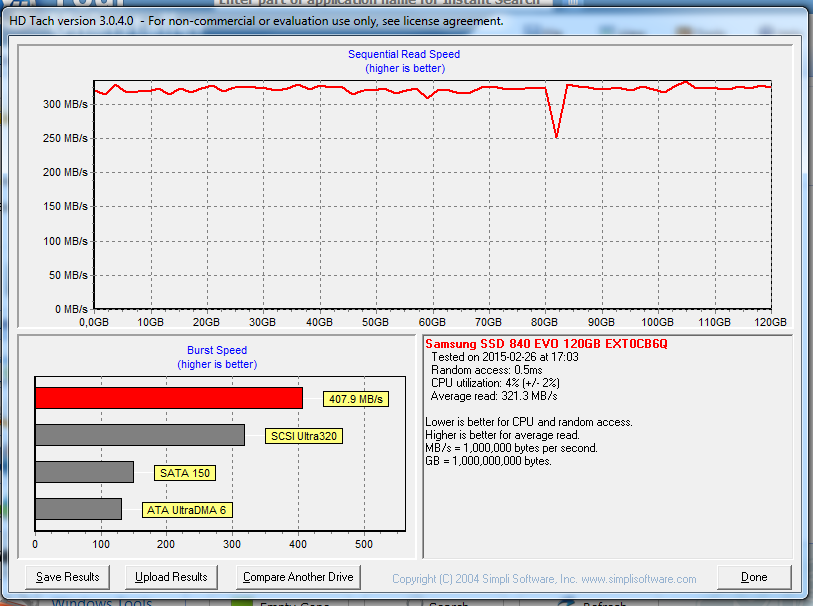Click the 'Random access: 0.5ms' value

pyautogui.click(x=486, y=370)
